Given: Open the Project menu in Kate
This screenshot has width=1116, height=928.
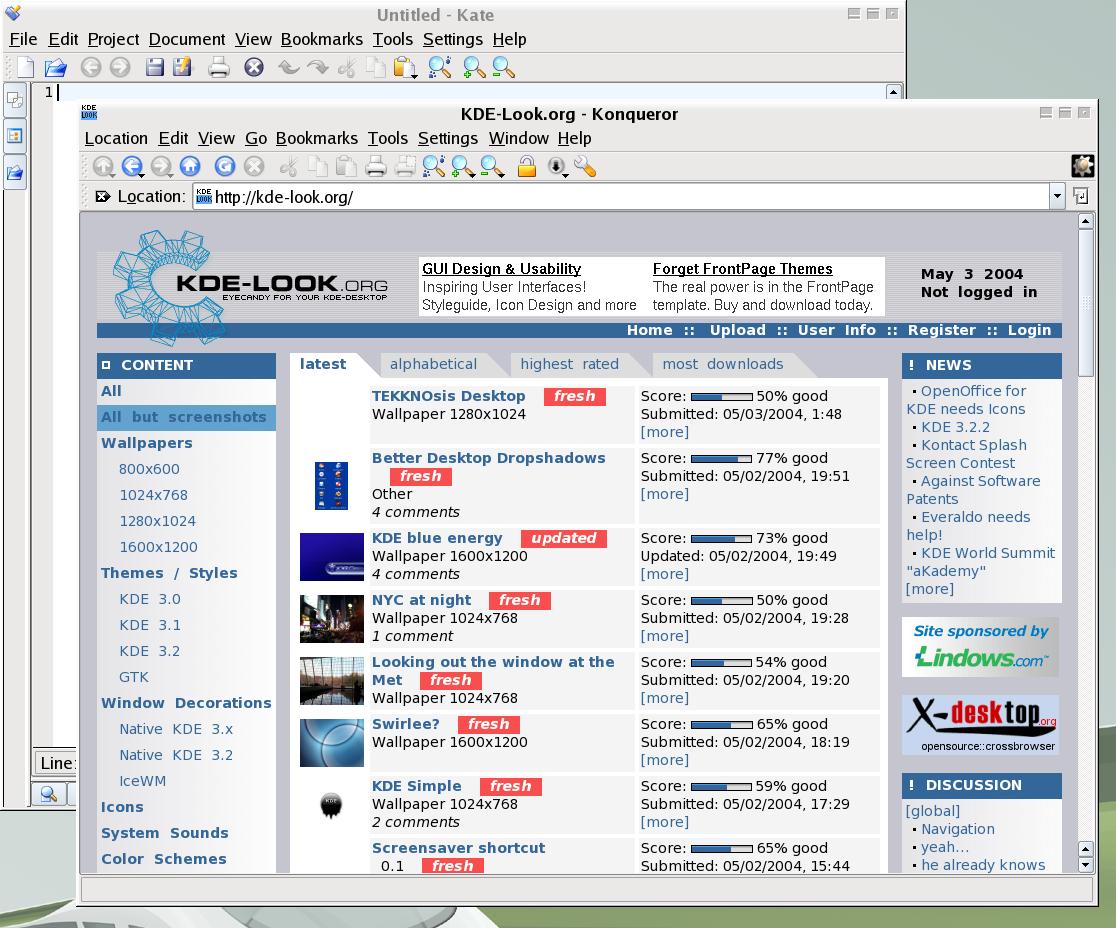Looking at the screenshot, I should [113, 39].
